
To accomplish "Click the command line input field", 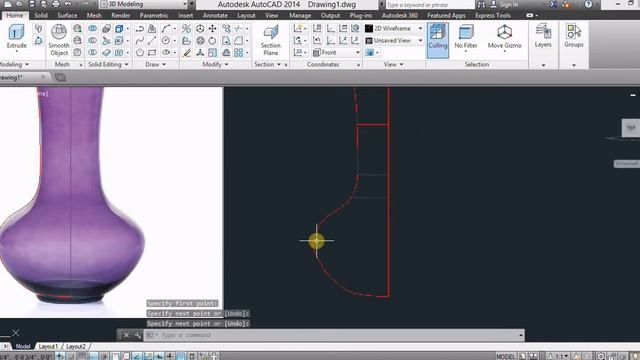I will click(335, 335).
